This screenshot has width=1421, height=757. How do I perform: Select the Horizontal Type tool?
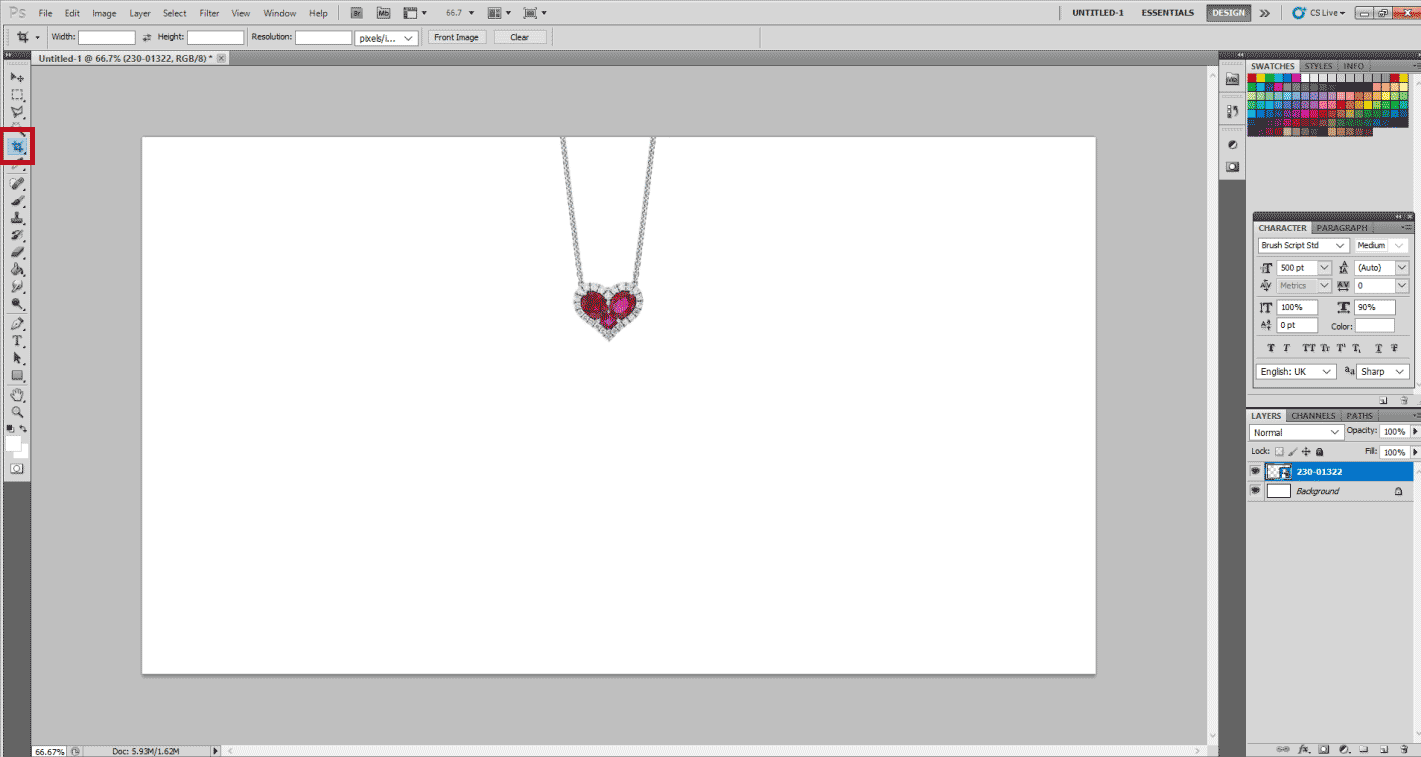[17, 341]
